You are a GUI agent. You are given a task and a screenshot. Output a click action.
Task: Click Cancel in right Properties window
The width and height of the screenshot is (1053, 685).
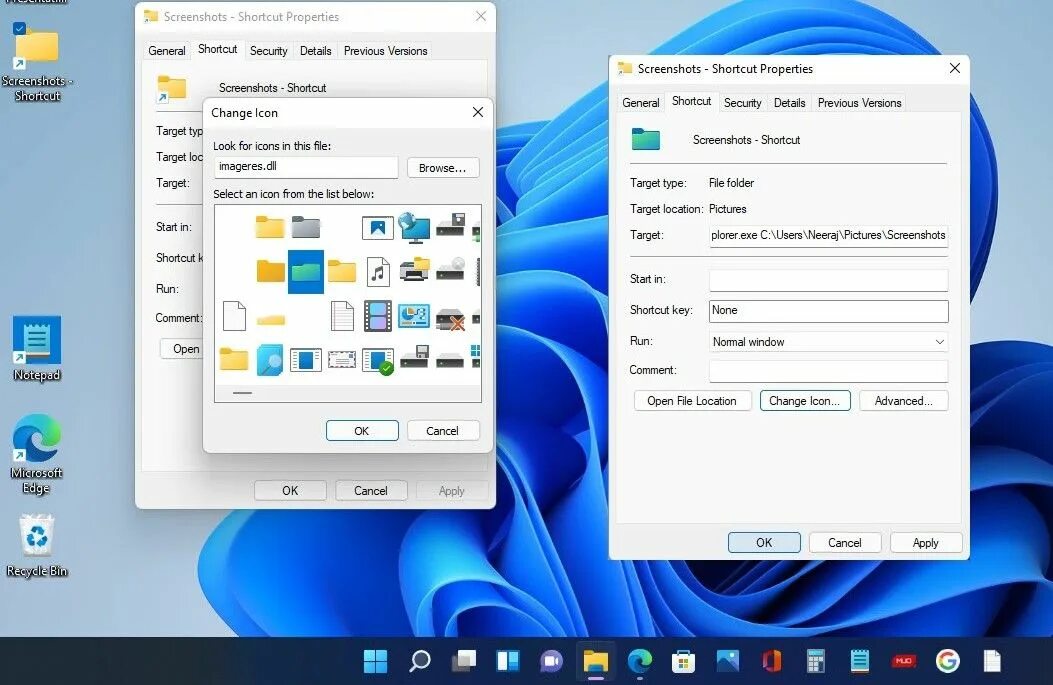click(845, 543)
